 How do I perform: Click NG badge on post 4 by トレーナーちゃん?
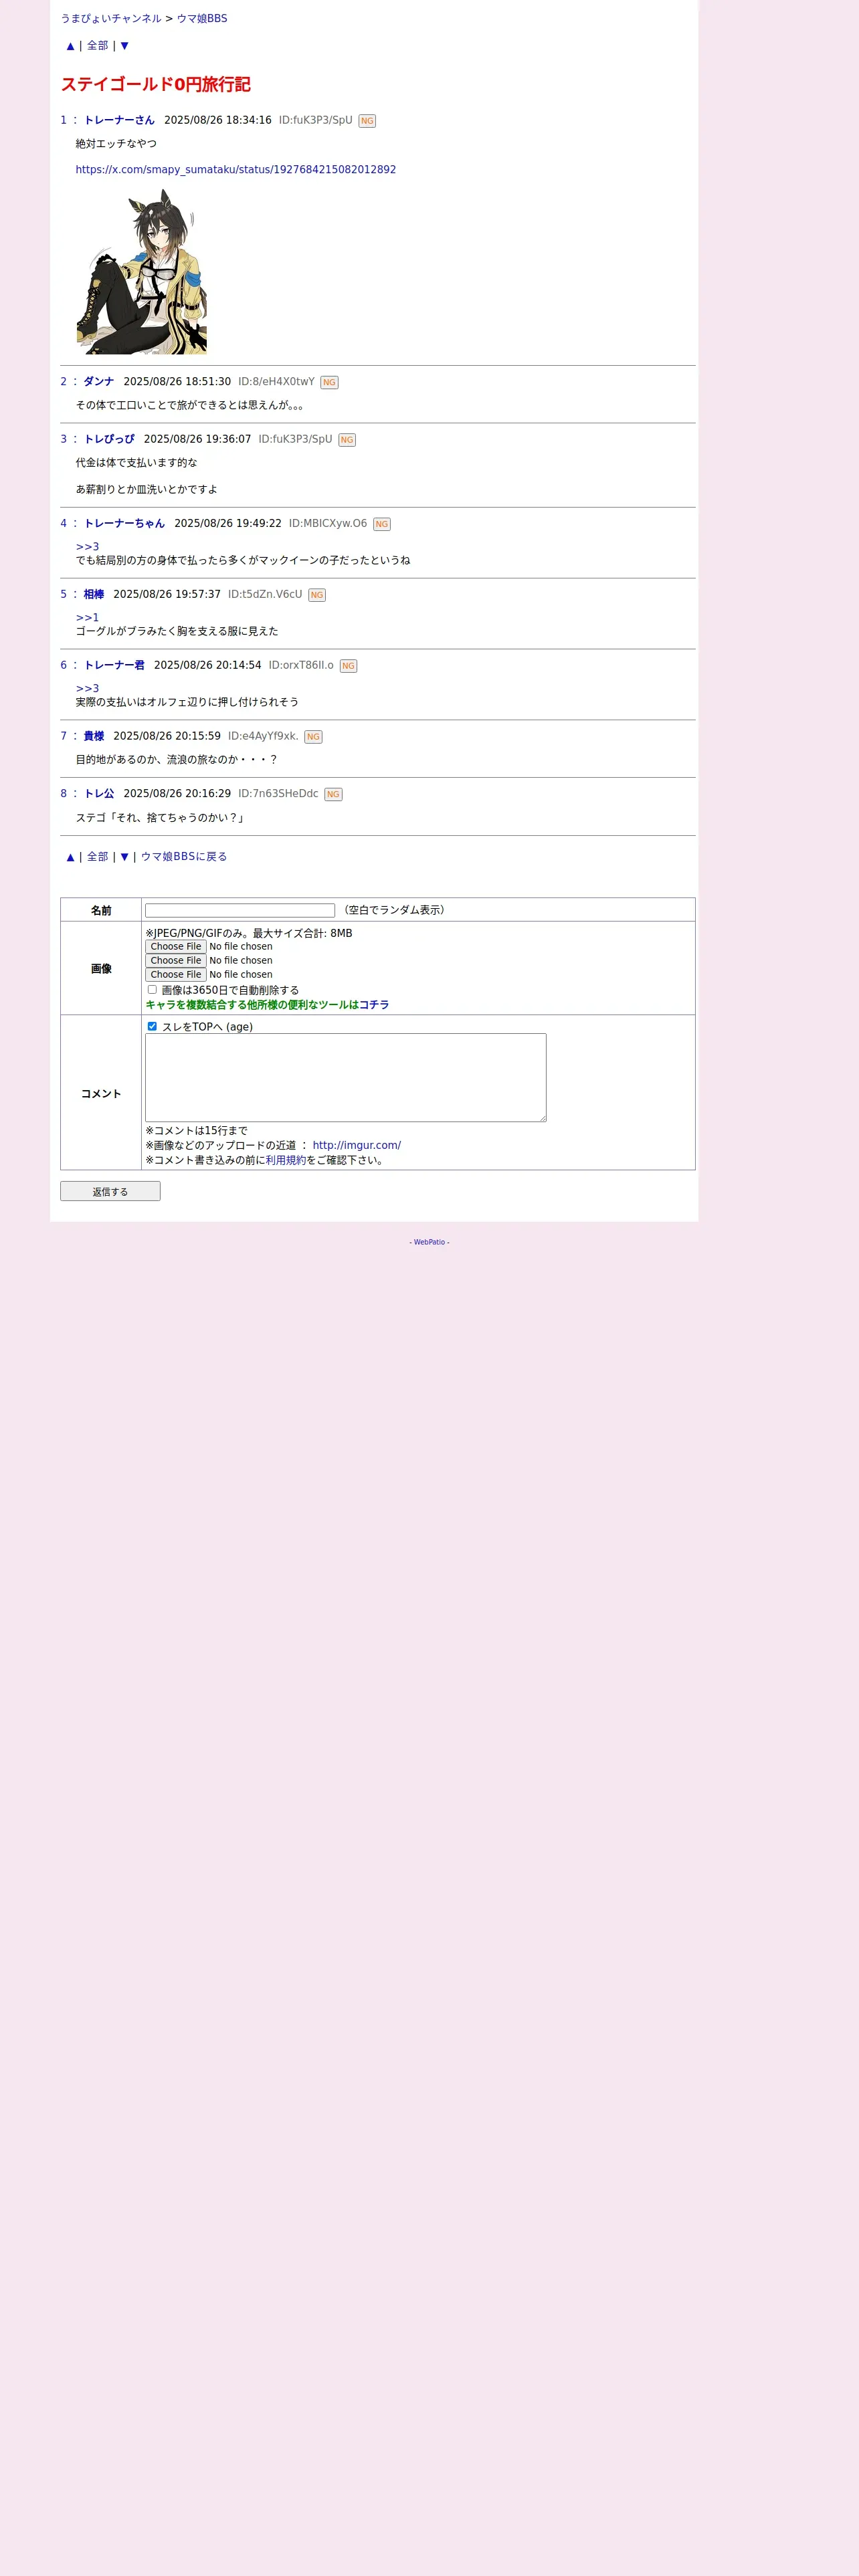pos(382,524)
